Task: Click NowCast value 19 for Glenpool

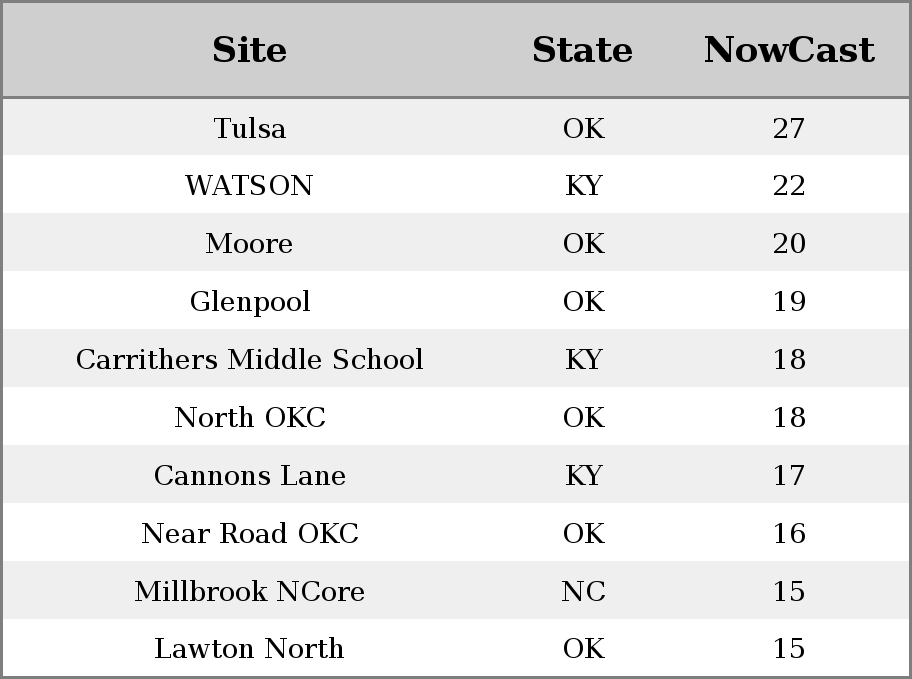Action: click(x=789, y=301)
